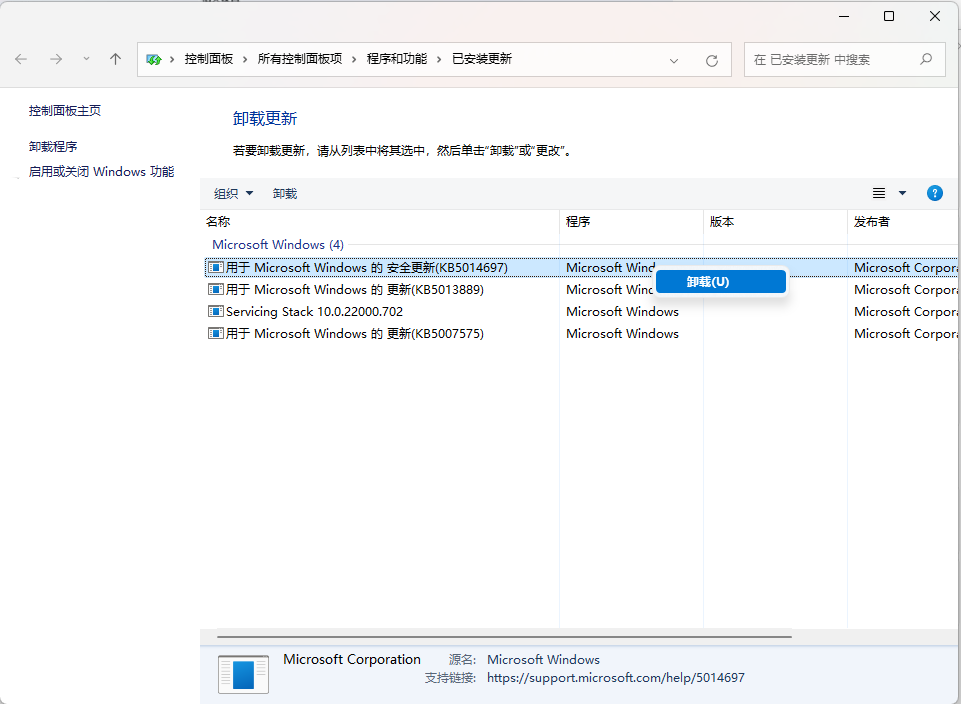The image size is (961, 704).
Task: Click the horizontal scrollbar at list bottom
Action: [504, 636]
